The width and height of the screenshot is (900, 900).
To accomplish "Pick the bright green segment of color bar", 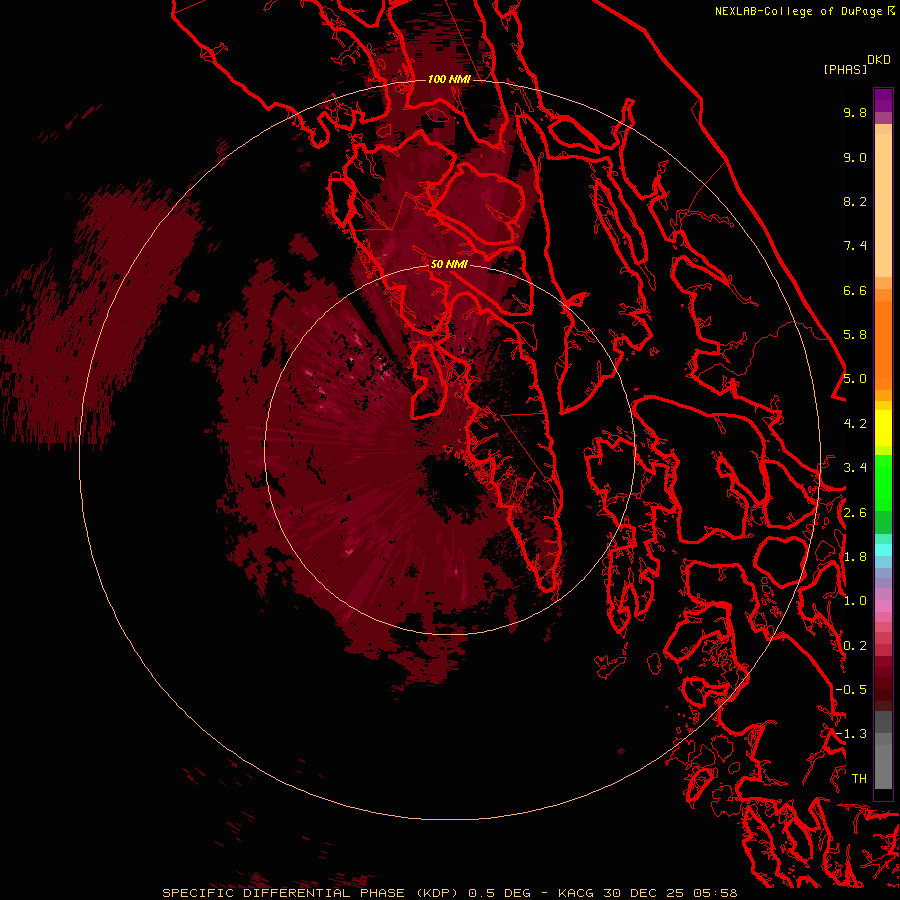I will pos(883,482).
